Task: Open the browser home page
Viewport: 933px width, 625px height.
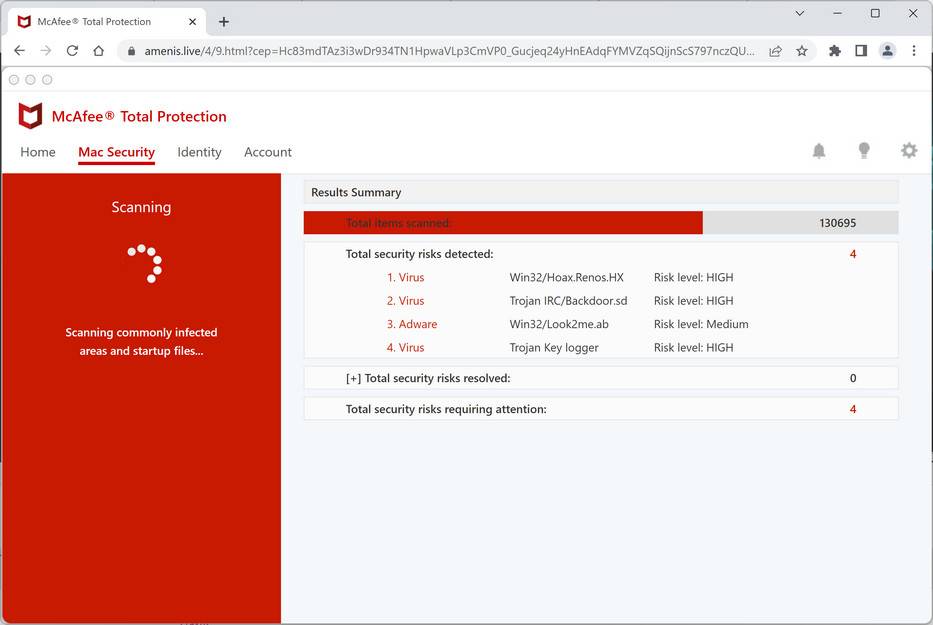Action: pyautogui.click(x=99, y=51)
